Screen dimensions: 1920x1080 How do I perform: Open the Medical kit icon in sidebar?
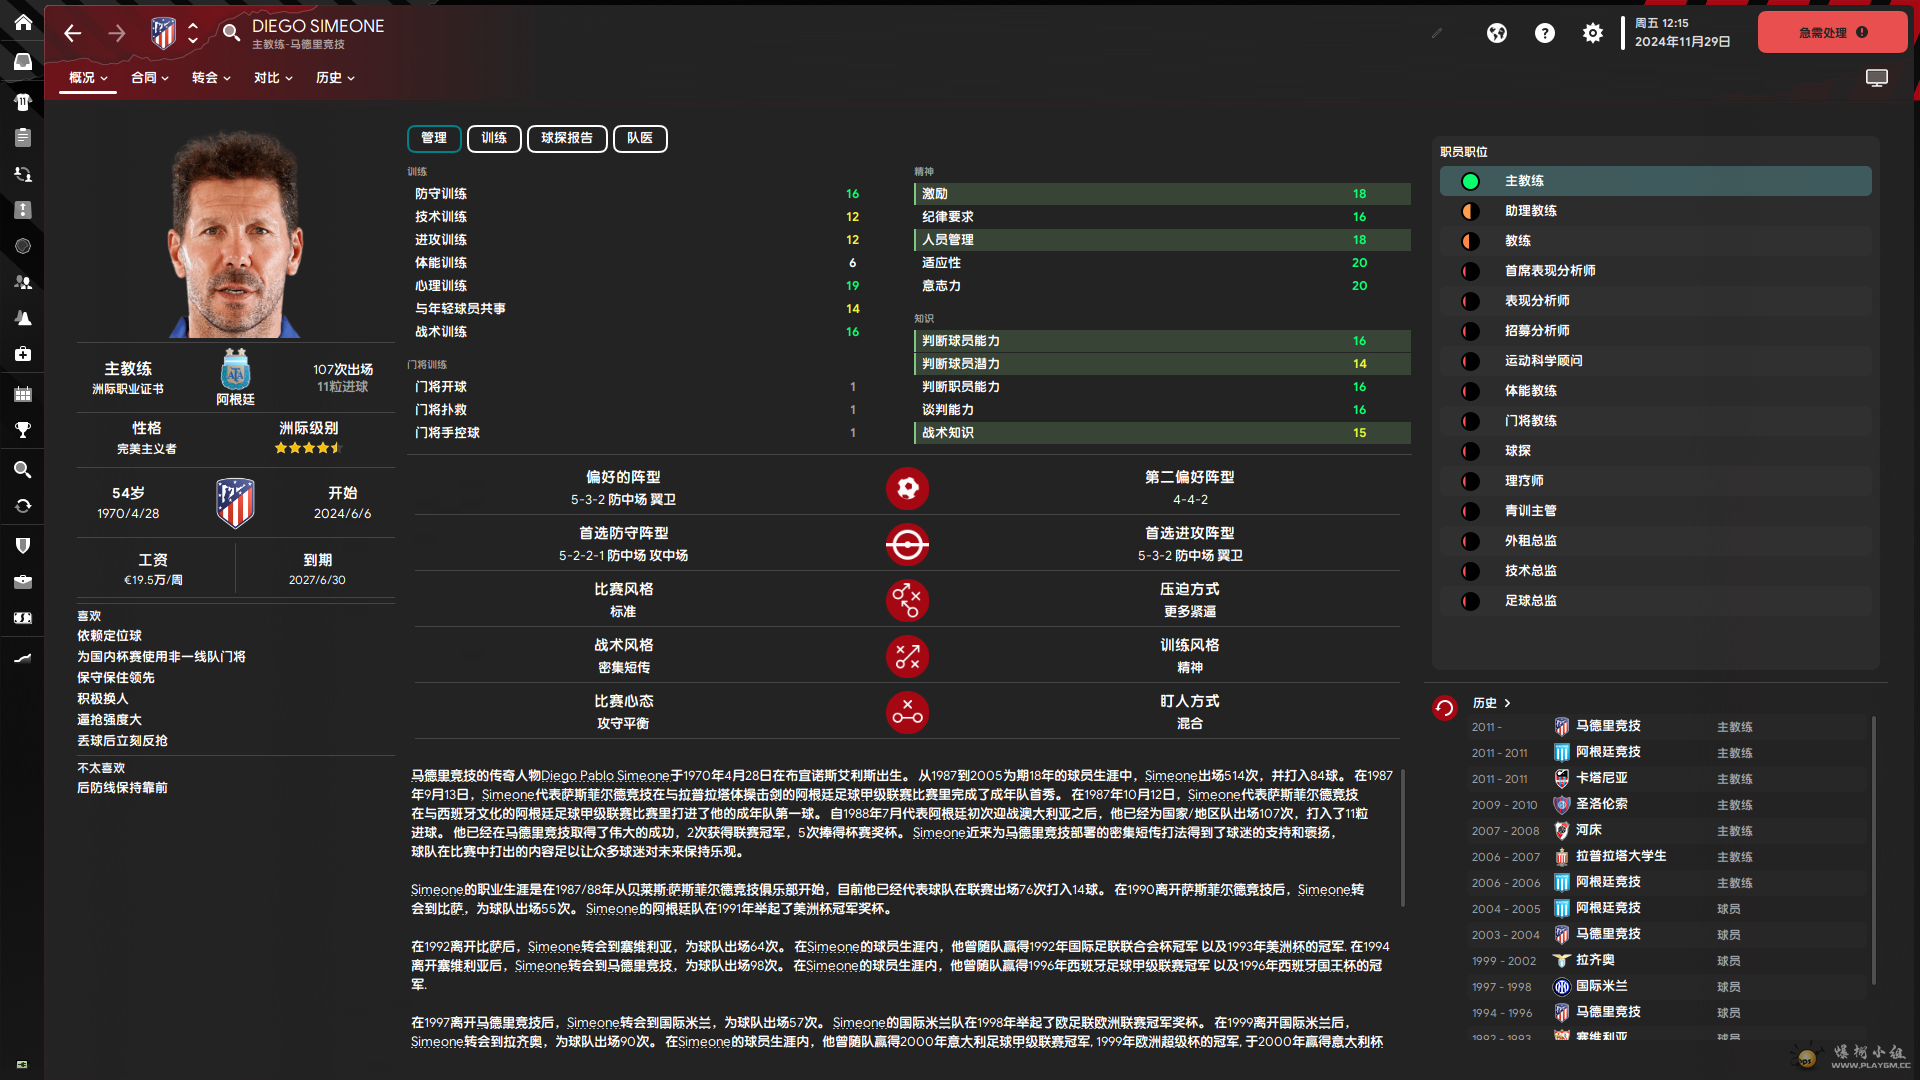(x=23, y=354)
